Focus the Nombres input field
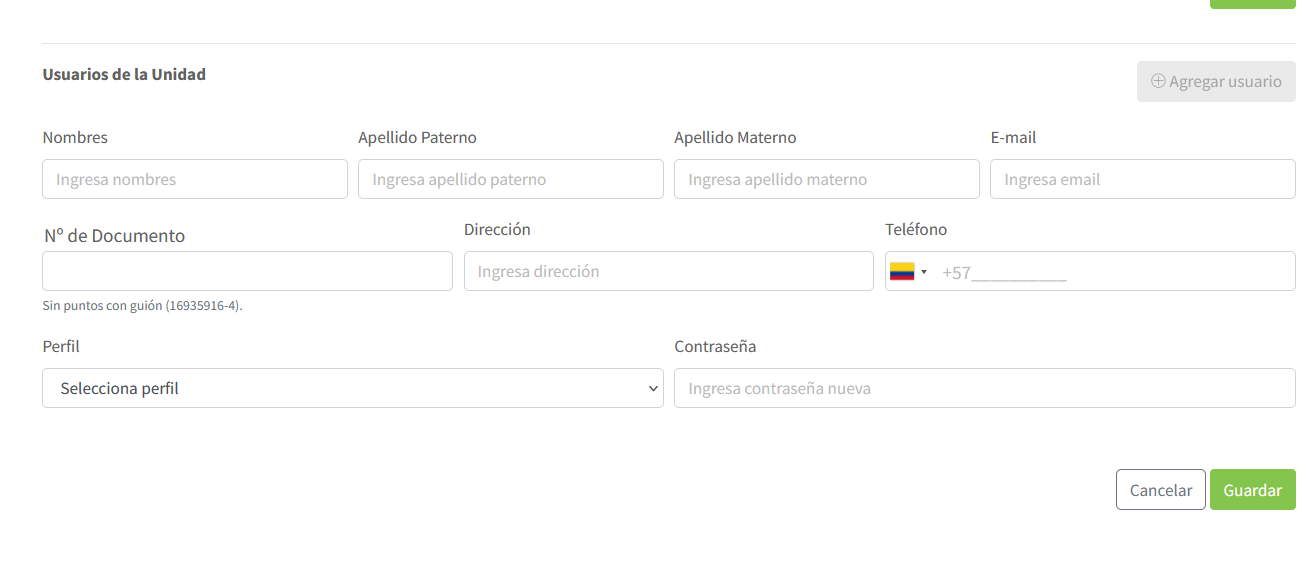This screenshot has height=565, width=1310. [195, 179]
